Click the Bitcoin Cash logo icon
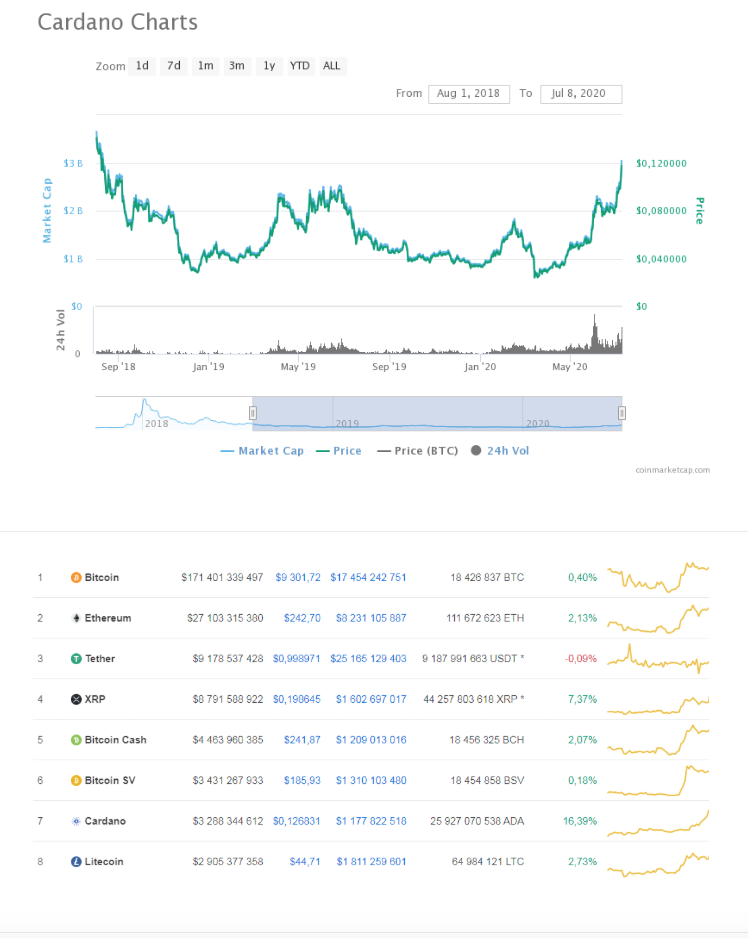This screenshot has height=938, width=748. (76, 740)
